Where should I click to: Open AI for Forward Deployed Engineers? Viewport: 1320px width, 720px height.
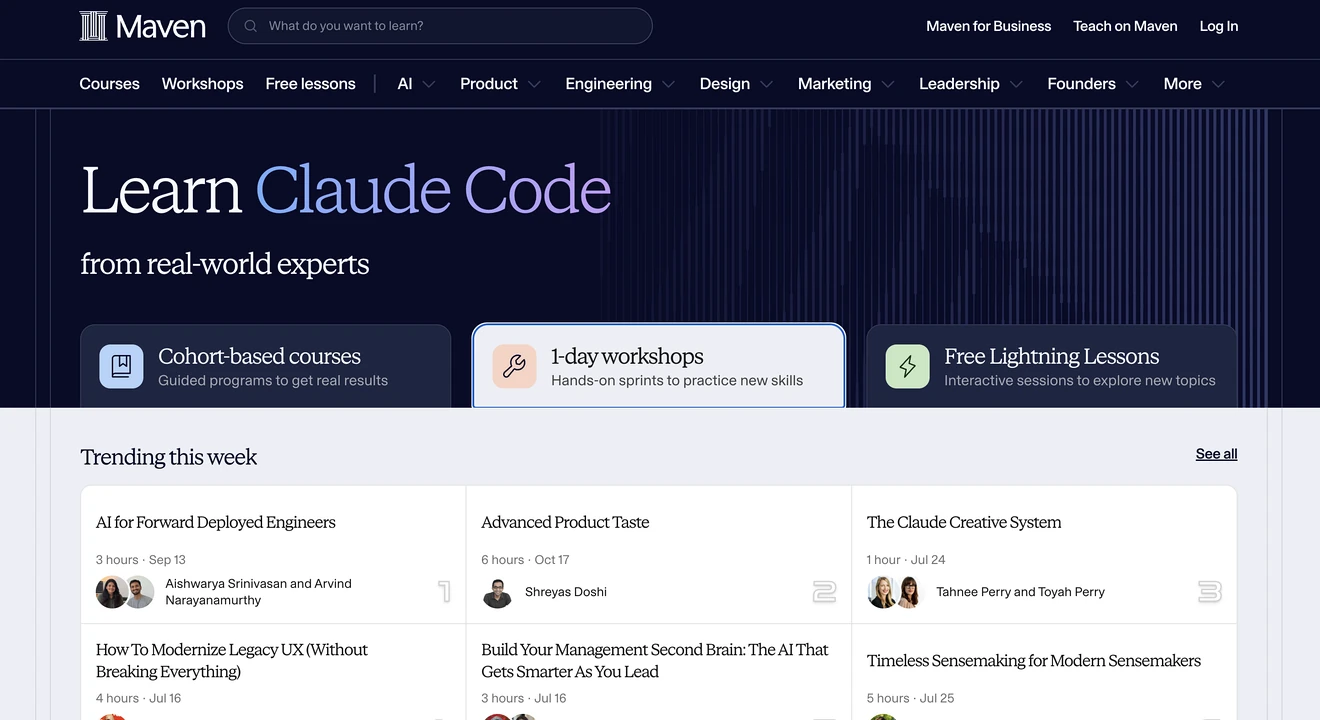[216, 522]
